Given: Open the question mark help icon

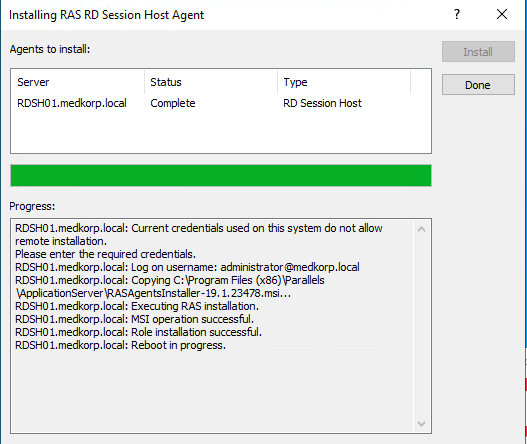Looking at the screenshot, I should pyautogui.click(x=457, y=14).
